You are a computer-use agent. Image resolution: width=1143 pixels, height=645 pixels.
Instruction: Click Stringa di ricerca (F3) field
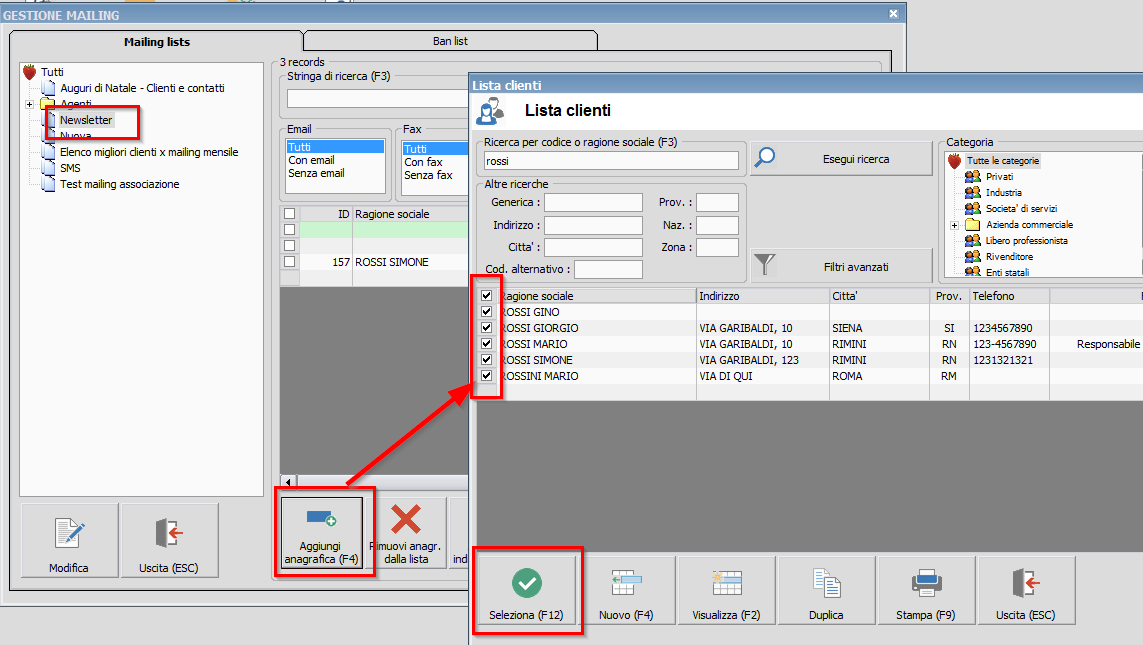[x=378, y=98]
